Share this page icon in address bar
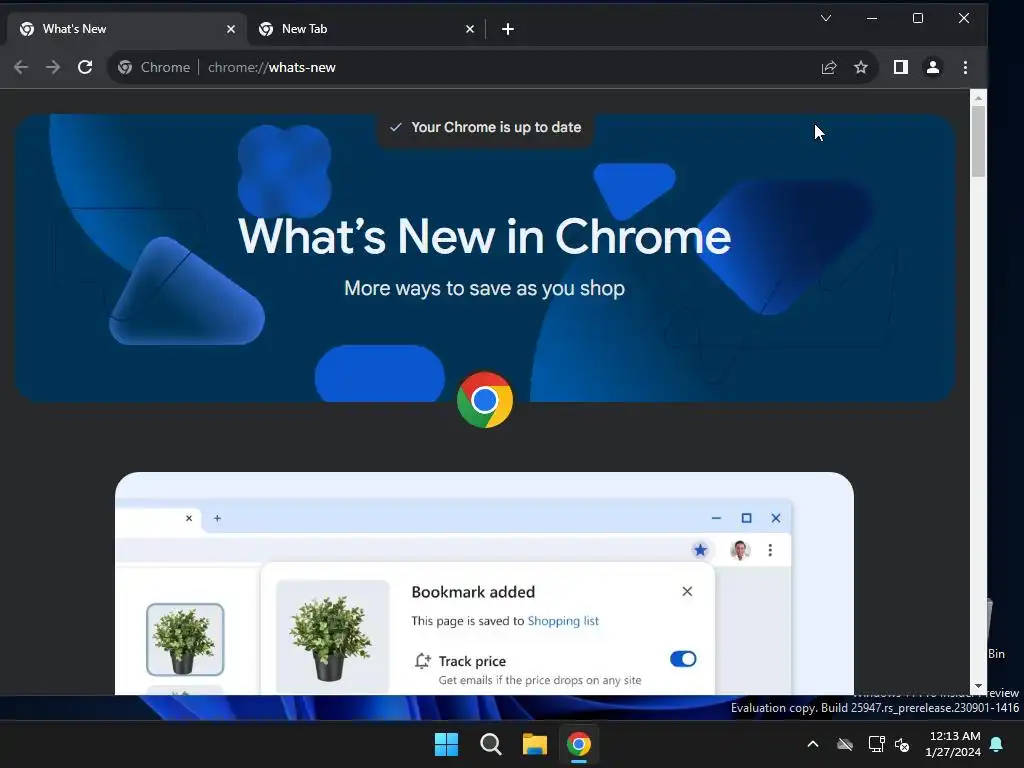 click(x=829, y=67)
